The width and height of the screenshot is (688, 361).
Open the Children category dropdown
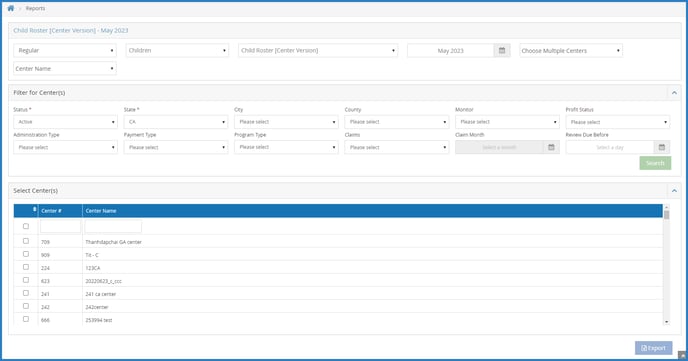177,50
